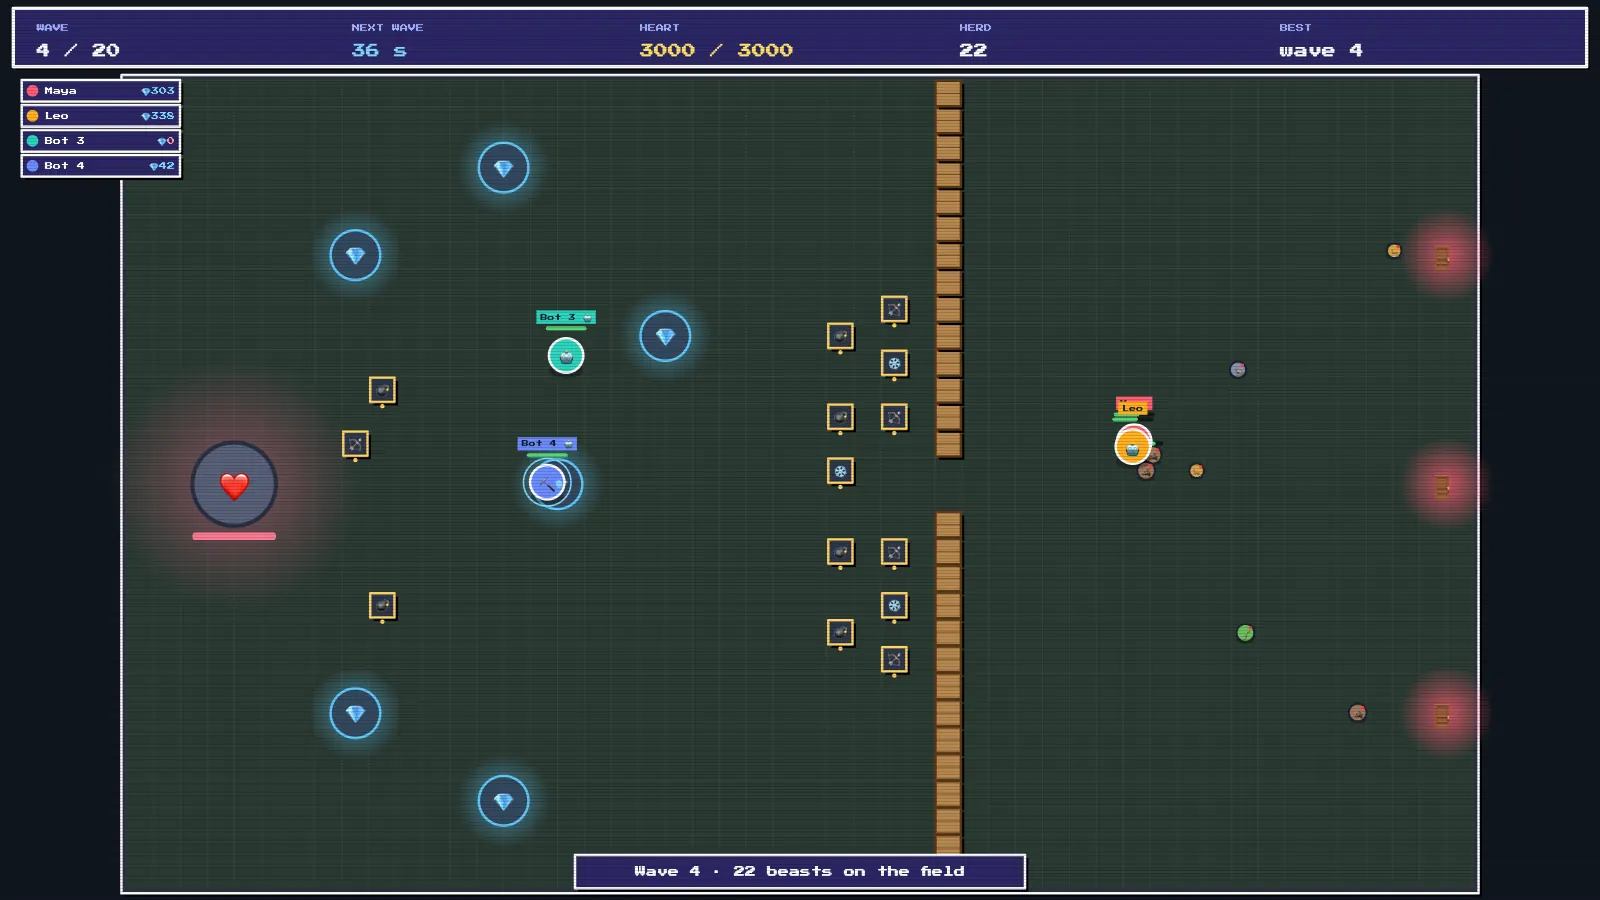Pick the bottommost gem node on the field
The width and height of the screenshot is (1600, 900).
pyautogui.click(x=503, y=801)
